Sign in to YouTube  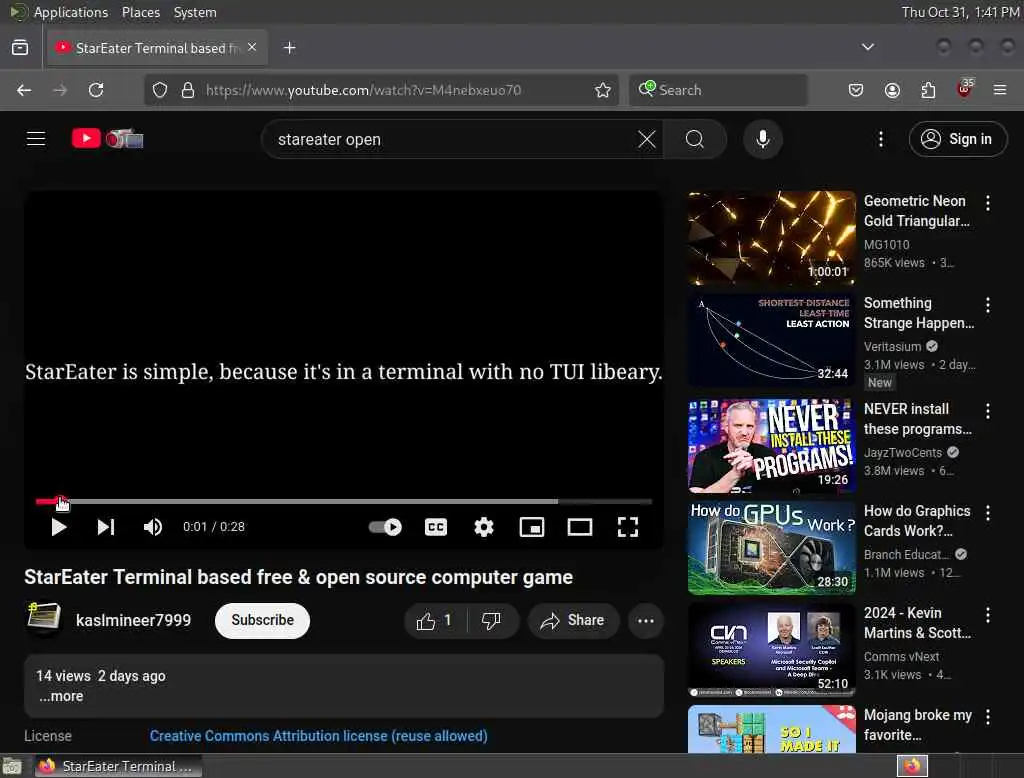[x=958, y=139]
